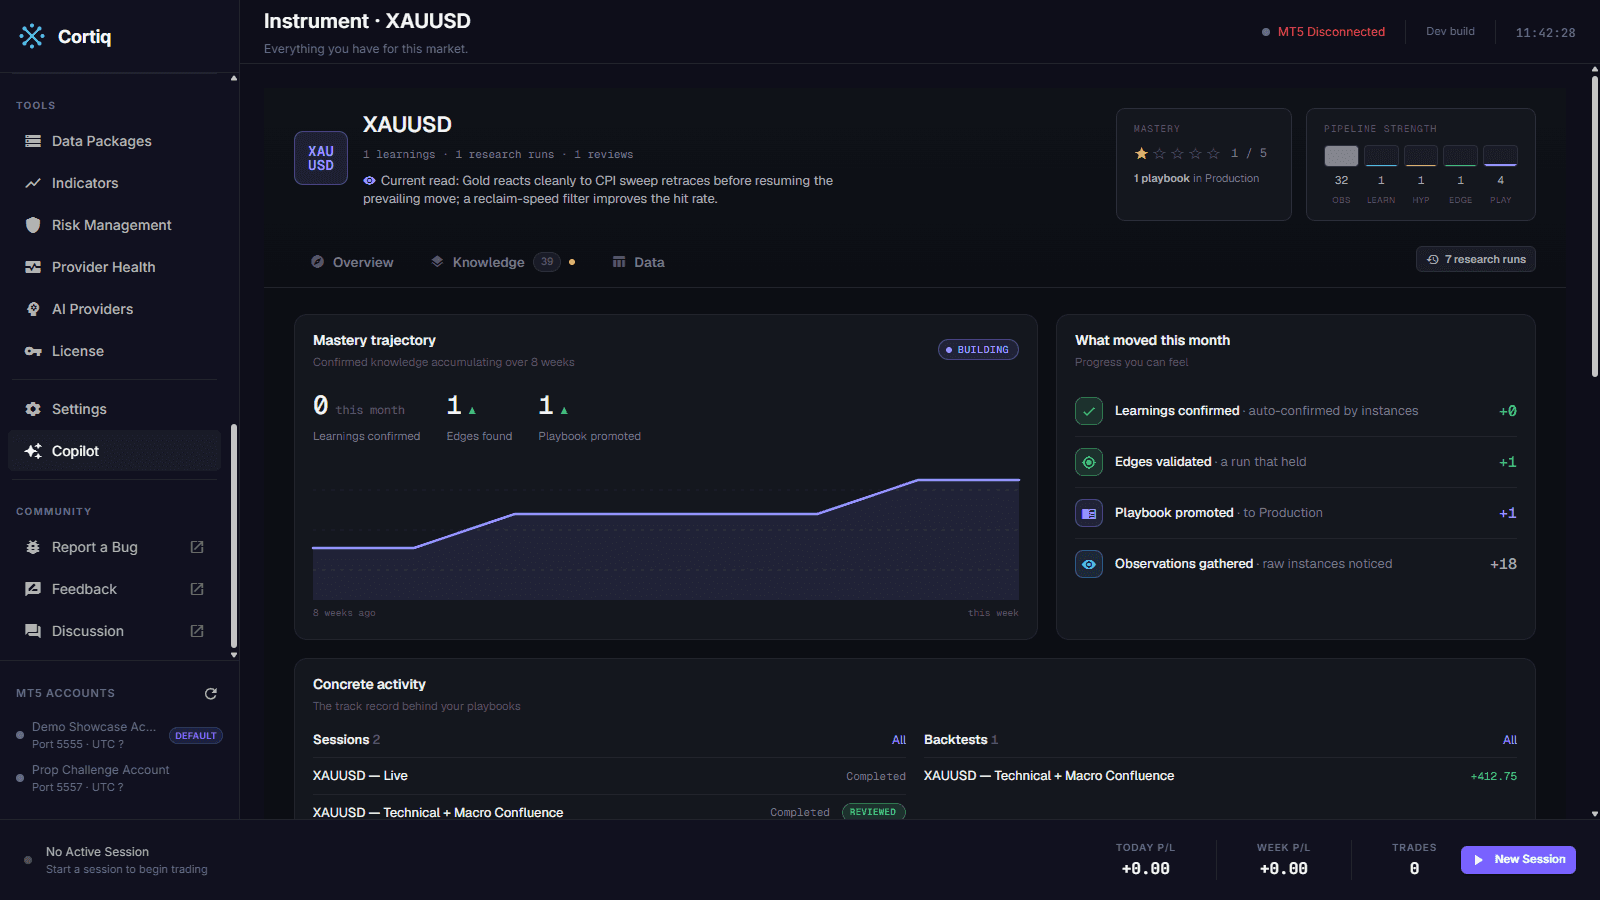Open XAUUSD Technical + Macro Confluence backtest
This screenshot has width=1600, height=900.
(x=1220, y=776)
